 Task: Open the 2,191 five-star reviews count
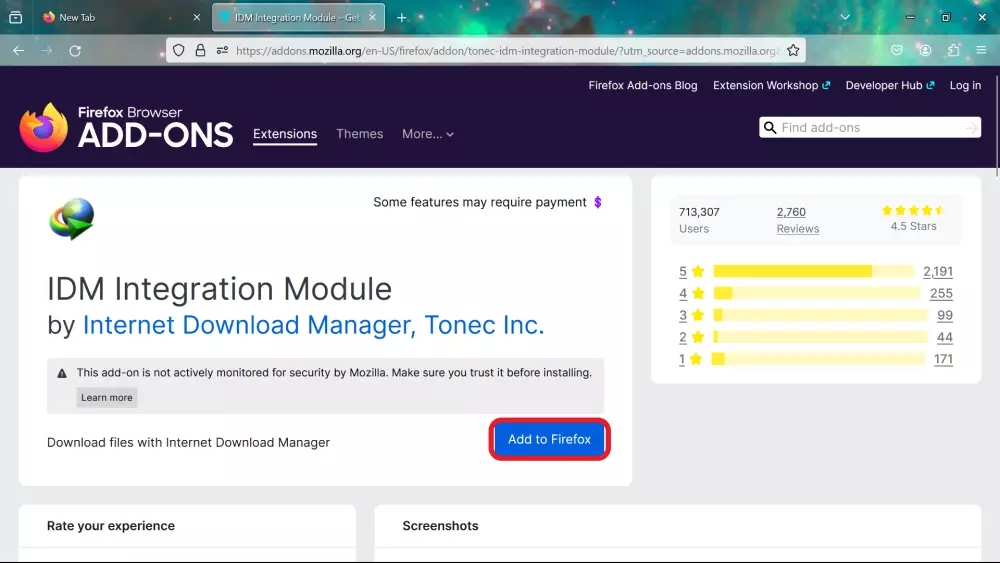tap(938, 272)
